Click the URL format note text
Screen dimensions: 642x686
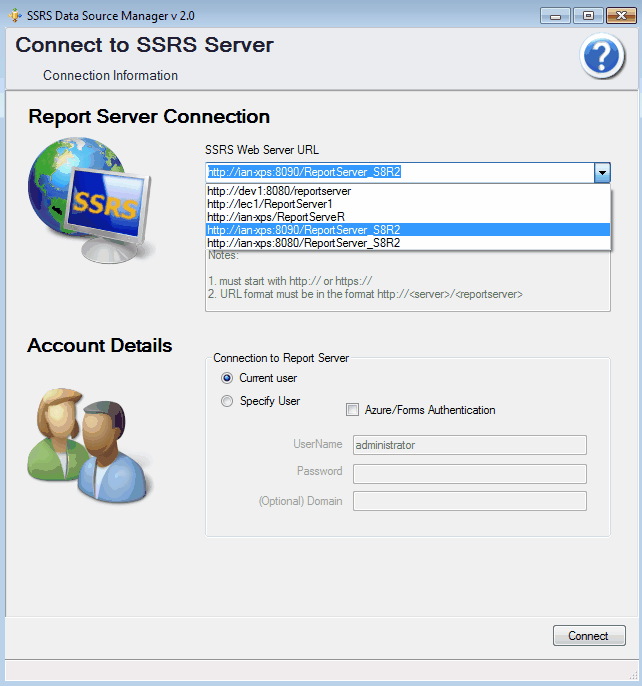pyautogui.click(x=365, y=294)
